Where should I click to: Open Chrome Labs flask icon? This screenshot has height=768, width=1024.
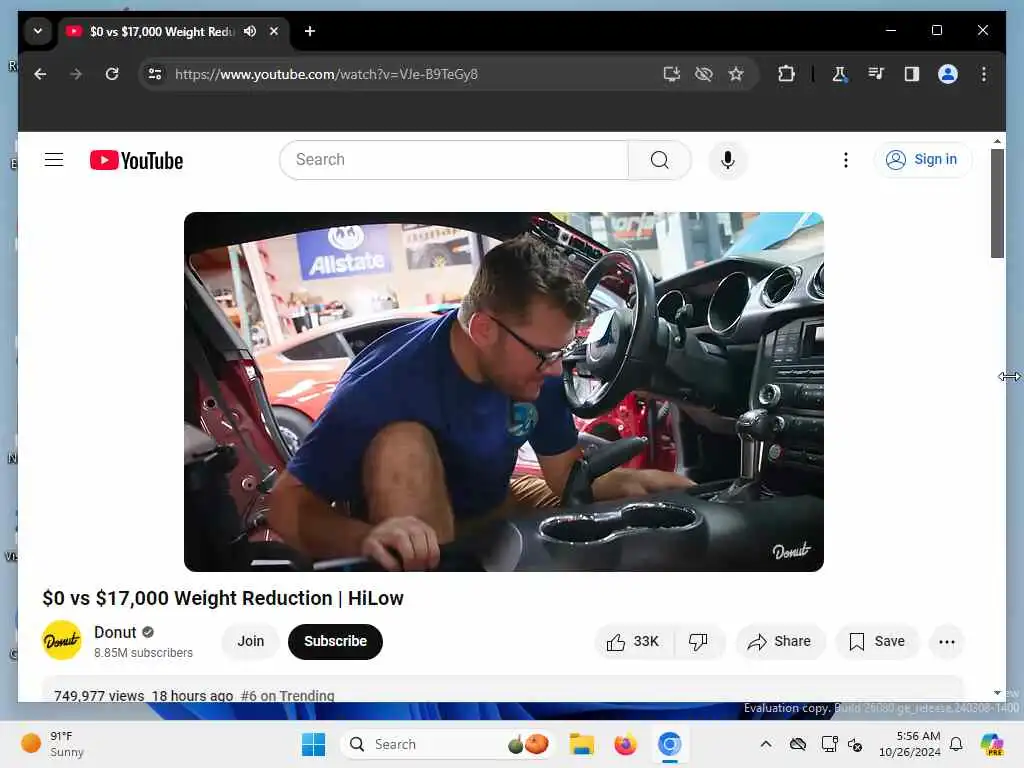point(840,74)
